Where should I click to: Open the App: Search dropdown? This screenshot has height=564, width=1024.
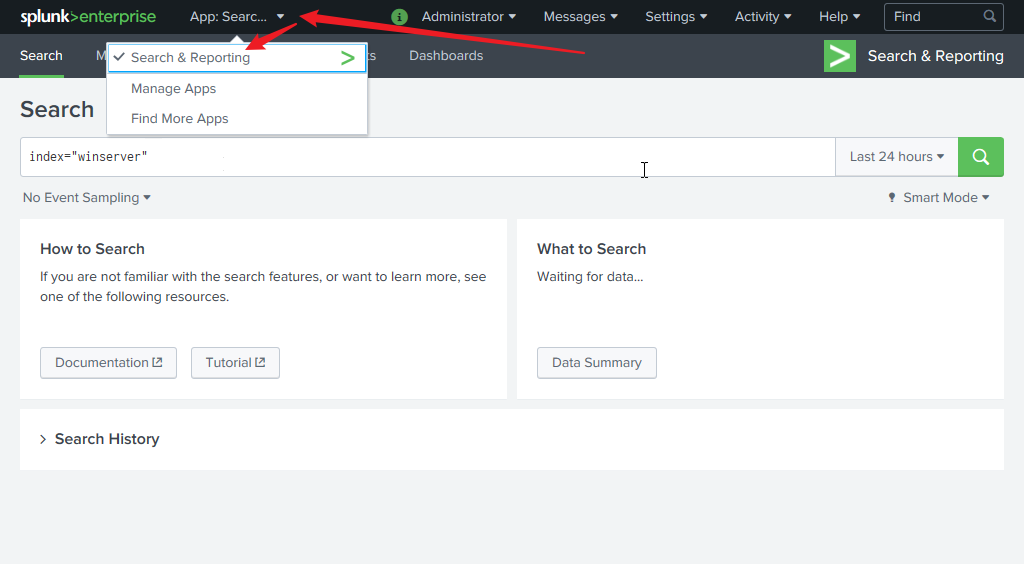click(x=236, y=17)
